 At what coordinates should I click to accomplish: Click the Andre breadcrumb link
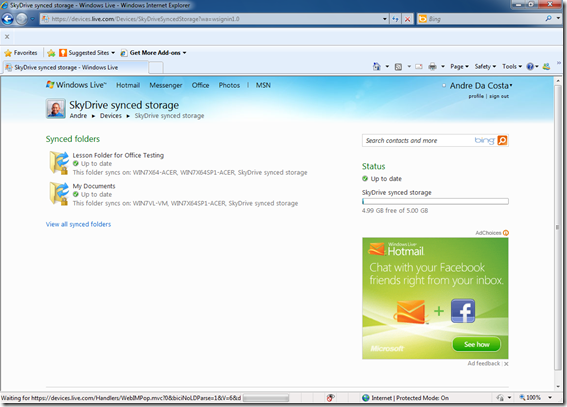(x=78, y=116)
